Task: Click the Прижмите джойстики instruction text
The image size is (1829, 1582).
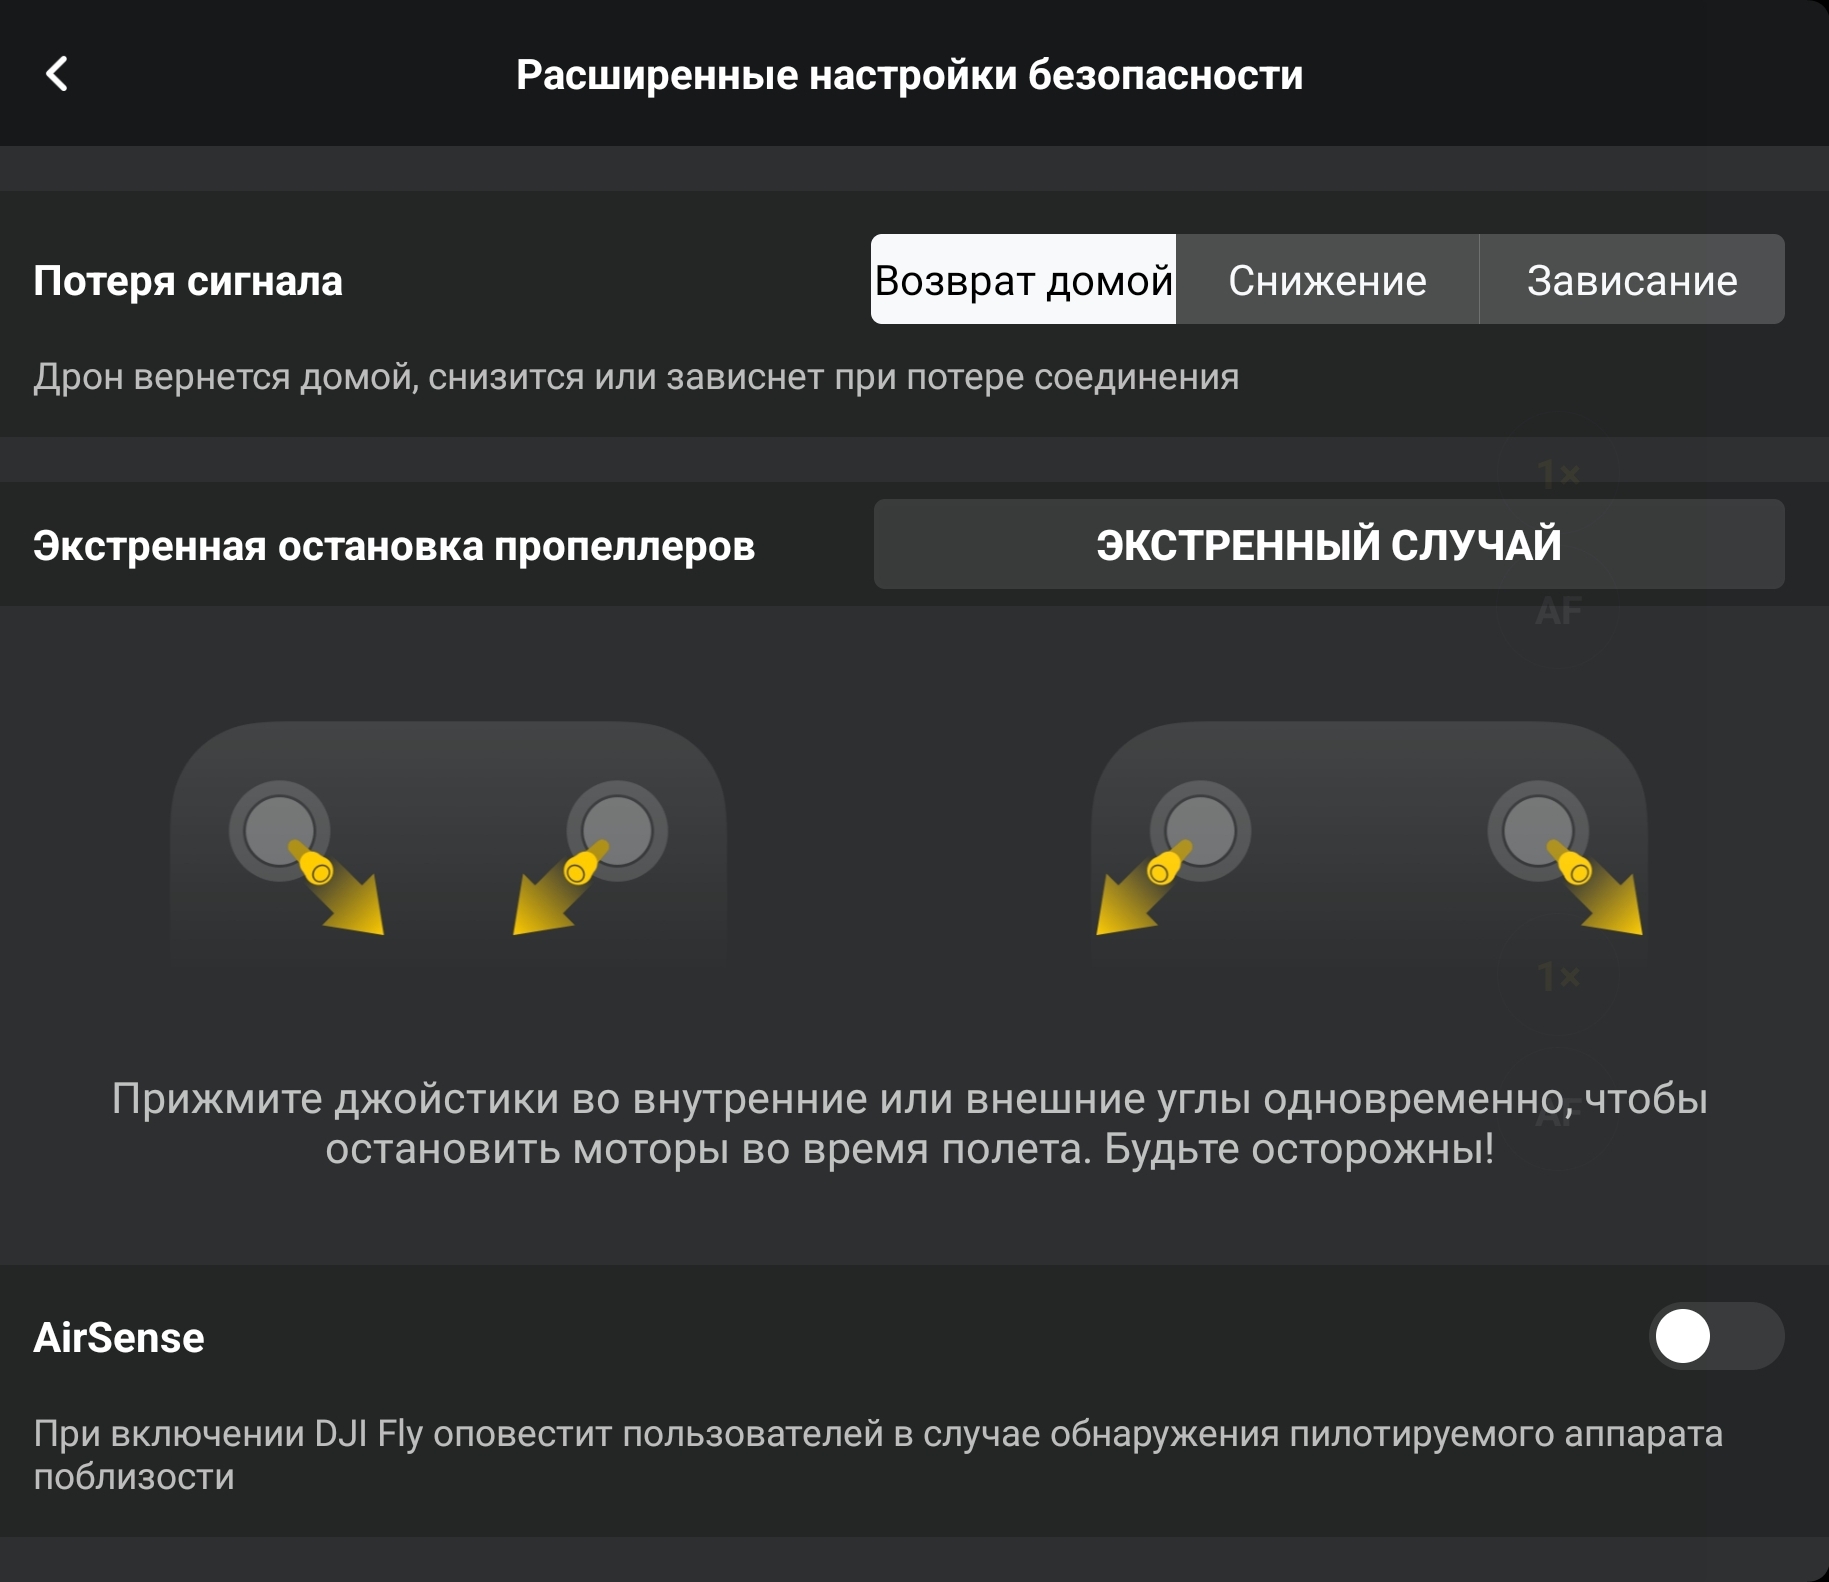Action: tap(910, 1124)
